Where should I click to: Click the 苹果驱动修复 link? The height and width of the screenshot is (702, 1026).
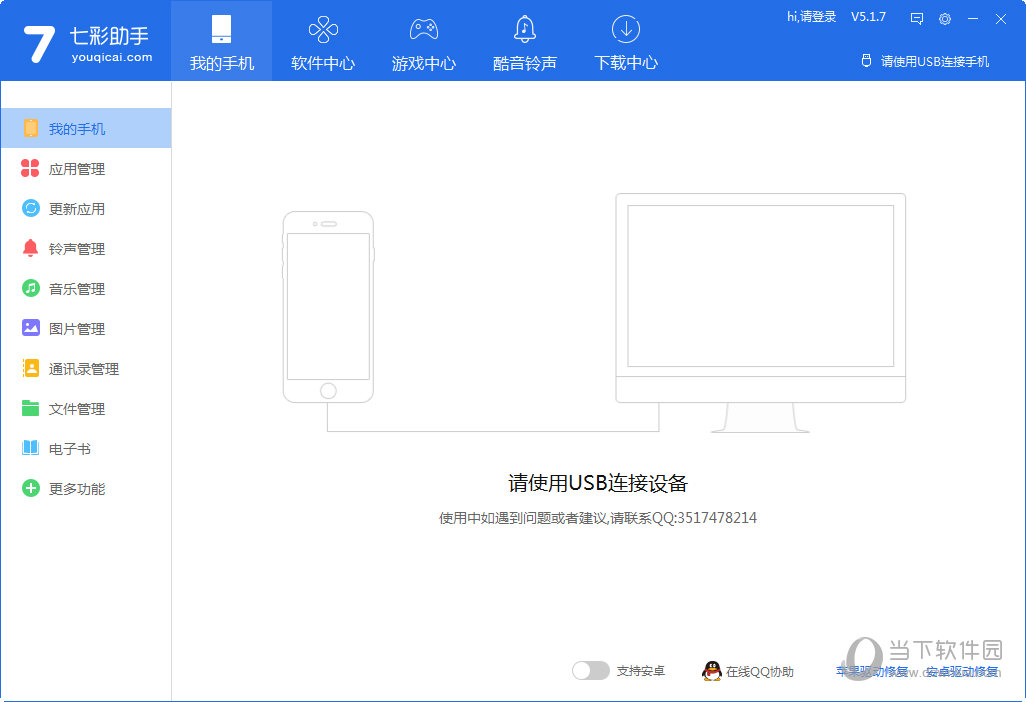click(x=872, y=671)
